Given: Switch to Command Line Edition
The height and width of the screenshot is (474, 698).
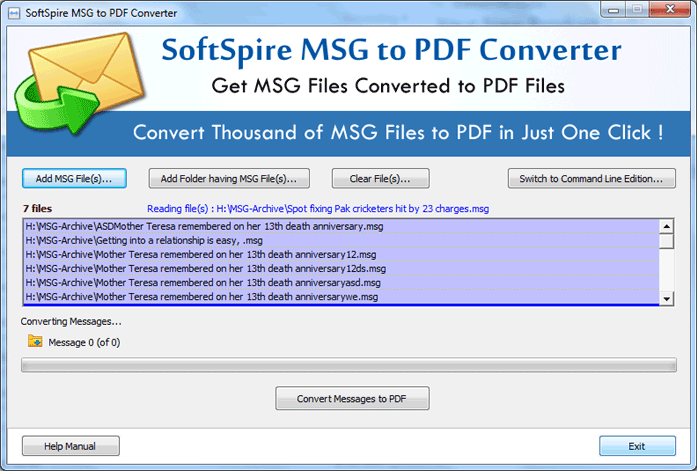Looking at the screenshot, I should point(591,179).
